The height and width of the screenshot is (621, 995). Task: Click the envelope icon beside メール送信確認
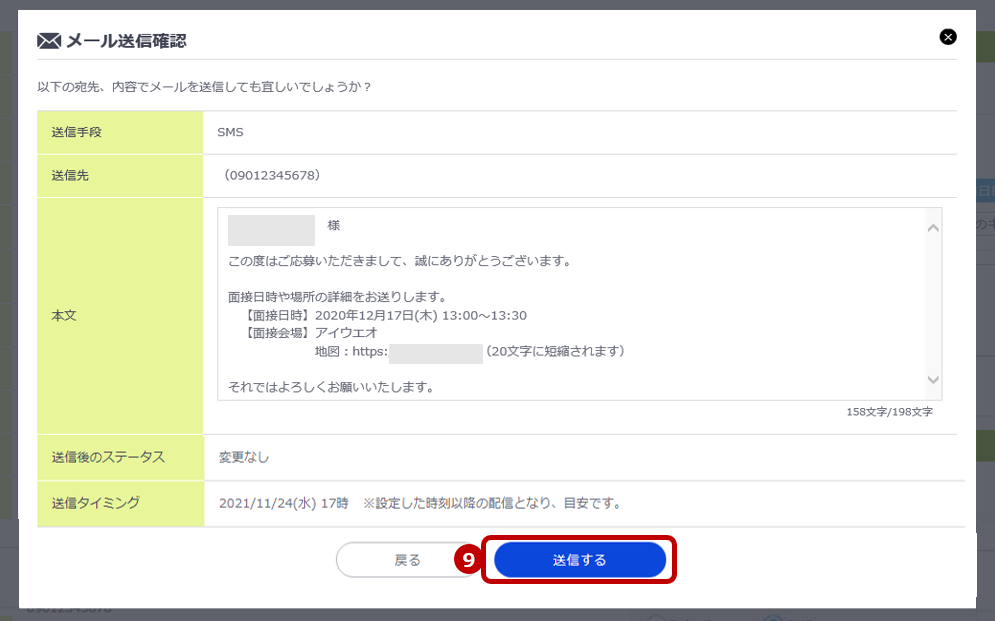pos(46,41)
